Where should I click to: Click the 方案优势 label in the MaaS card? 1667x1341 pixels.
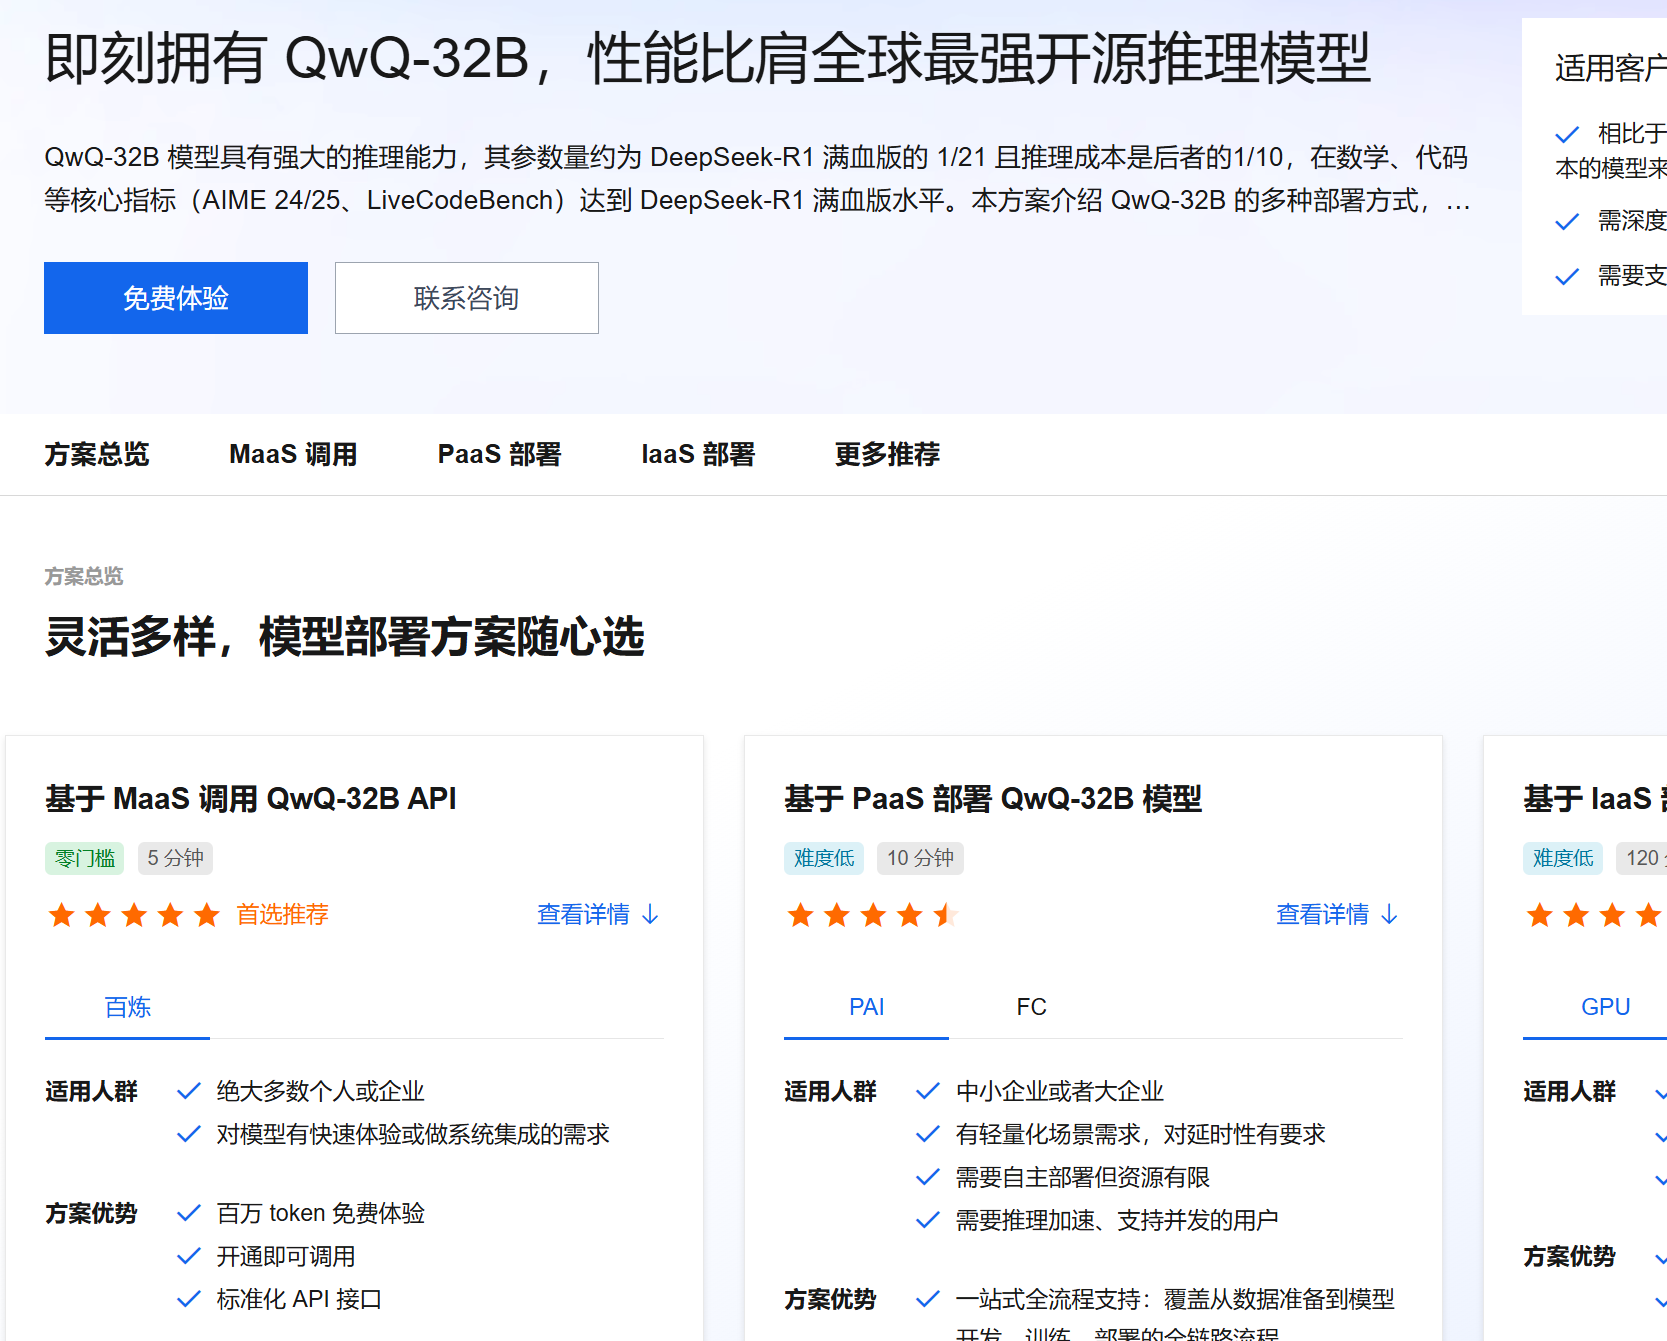click(91, 1213)
